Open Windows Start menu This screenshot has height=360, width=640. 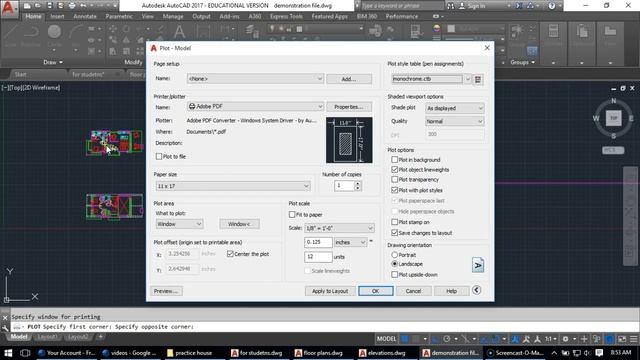[x=8, y=353]
